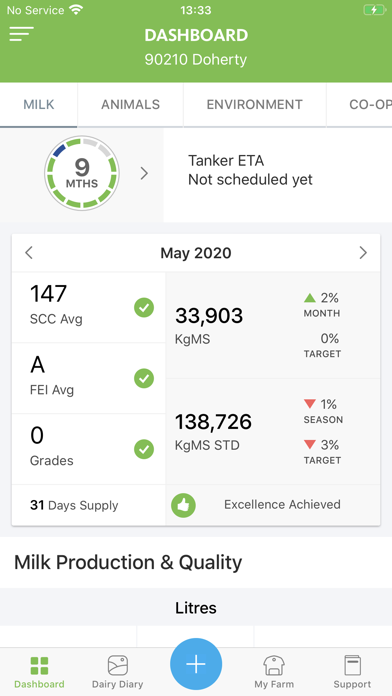Tap the Grades green checkmark
Viewport: 392px width, 696px height.
144,449
